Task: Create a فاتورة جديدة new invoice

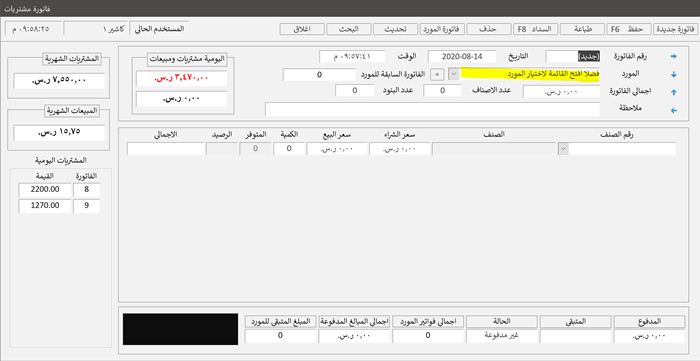Action: pyautogui.click(x=675, y=29)
